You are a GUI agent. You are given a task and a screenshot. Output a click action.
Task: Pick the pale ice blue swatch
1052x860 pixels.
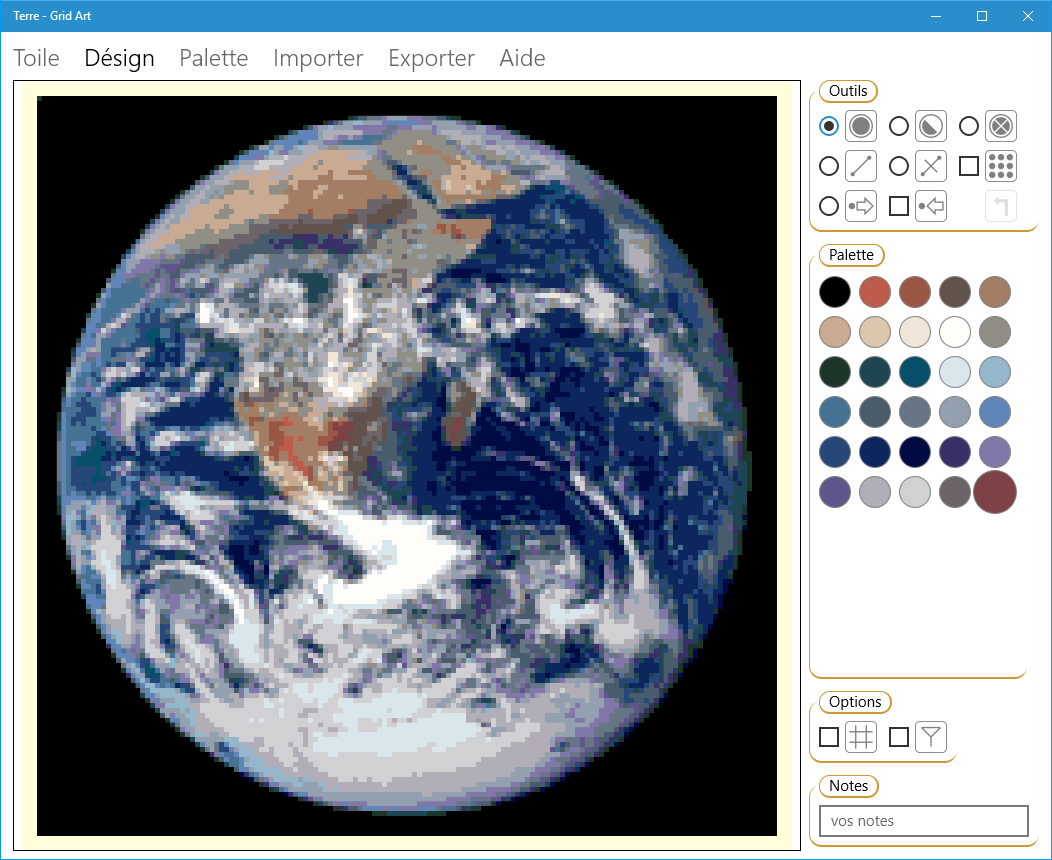(955, 372)
